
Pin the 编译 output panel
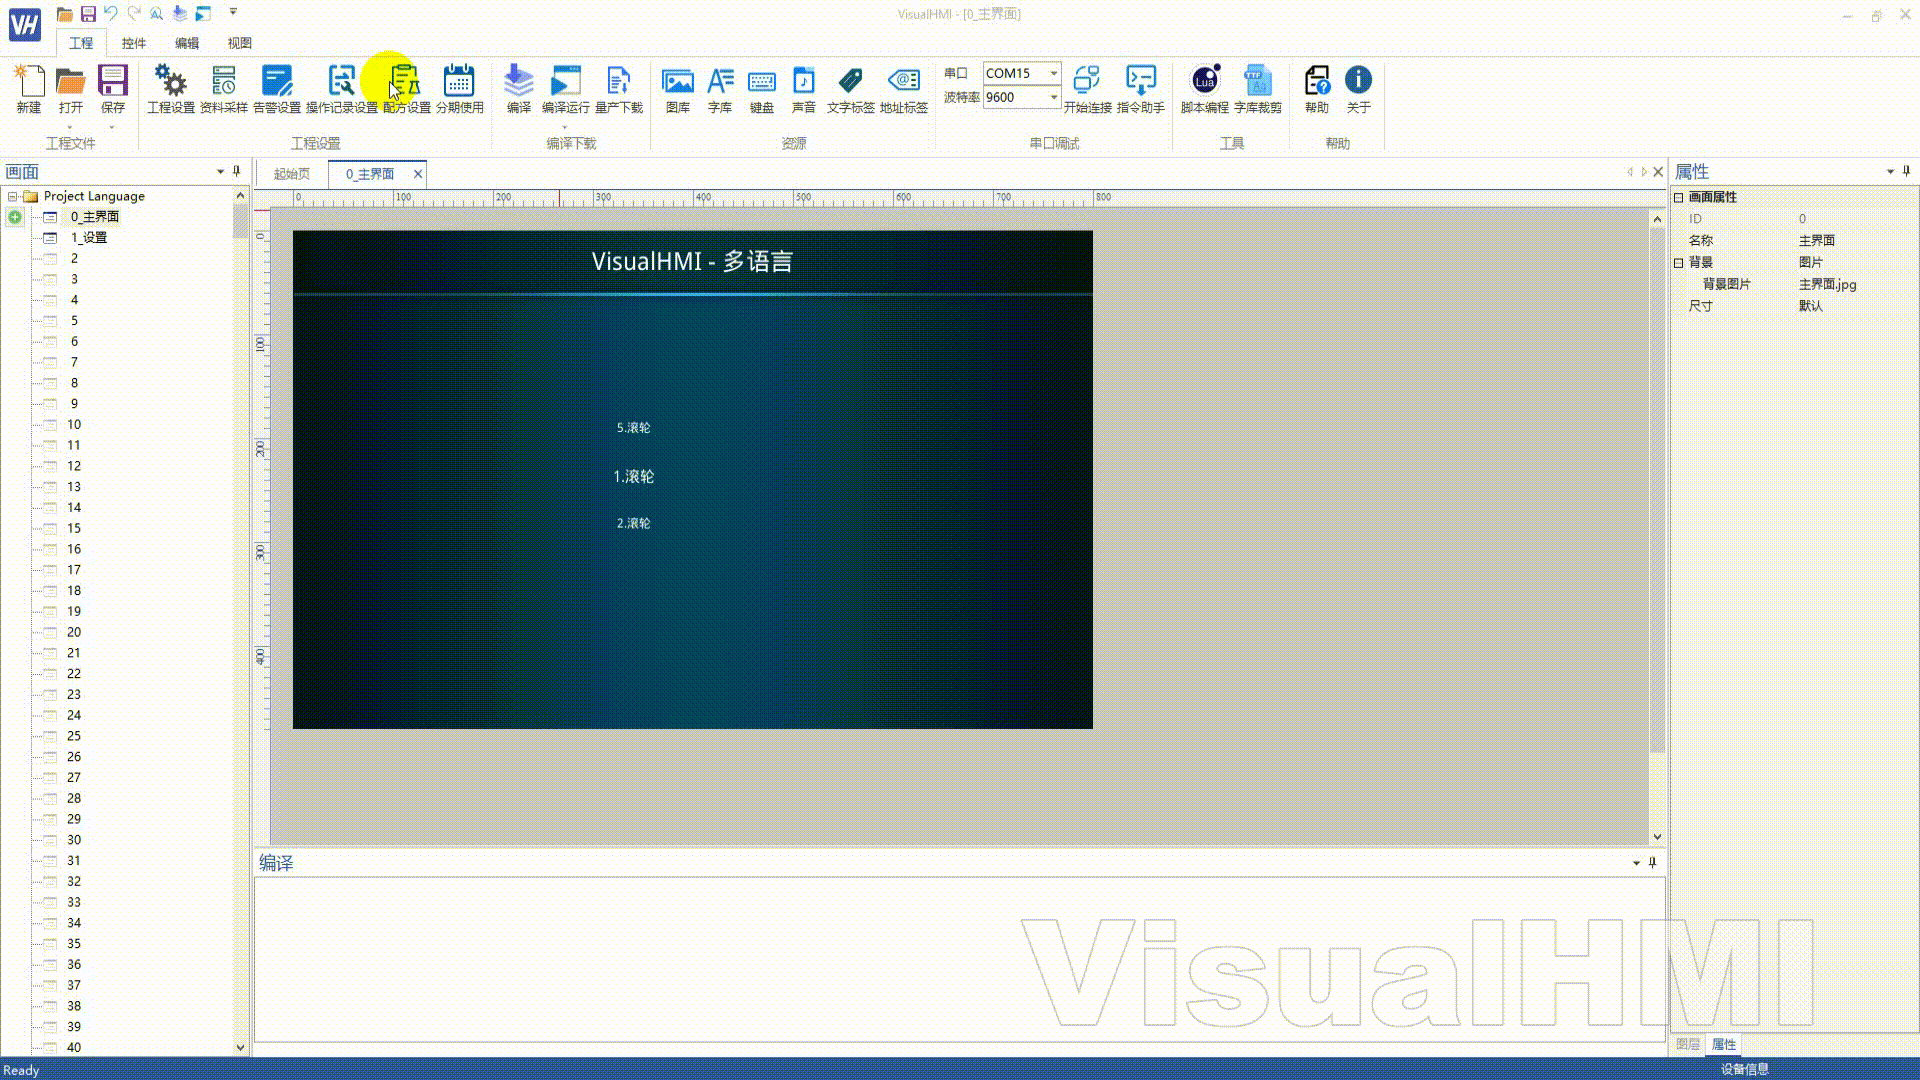tap(1652, 862)
